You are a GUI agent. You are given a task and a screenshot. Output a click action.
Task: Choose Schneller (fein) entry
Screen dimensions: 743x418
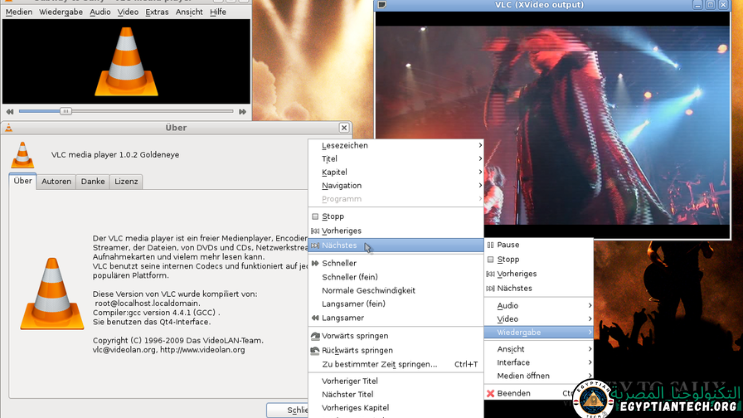[396, 277]
